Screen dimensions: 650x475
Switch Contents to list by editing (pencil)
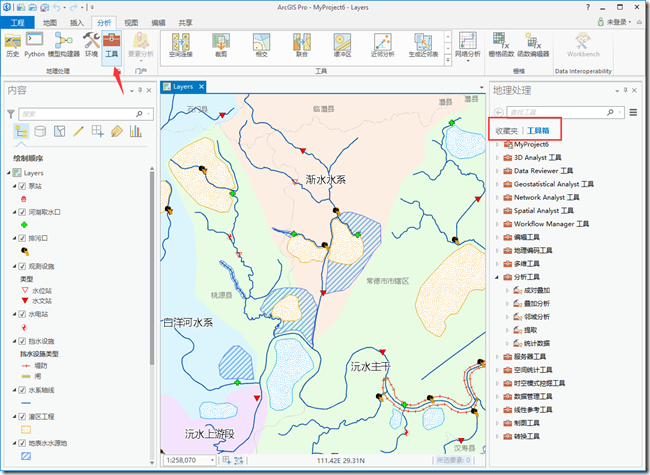pyautogui.click(x=78, y=131)
